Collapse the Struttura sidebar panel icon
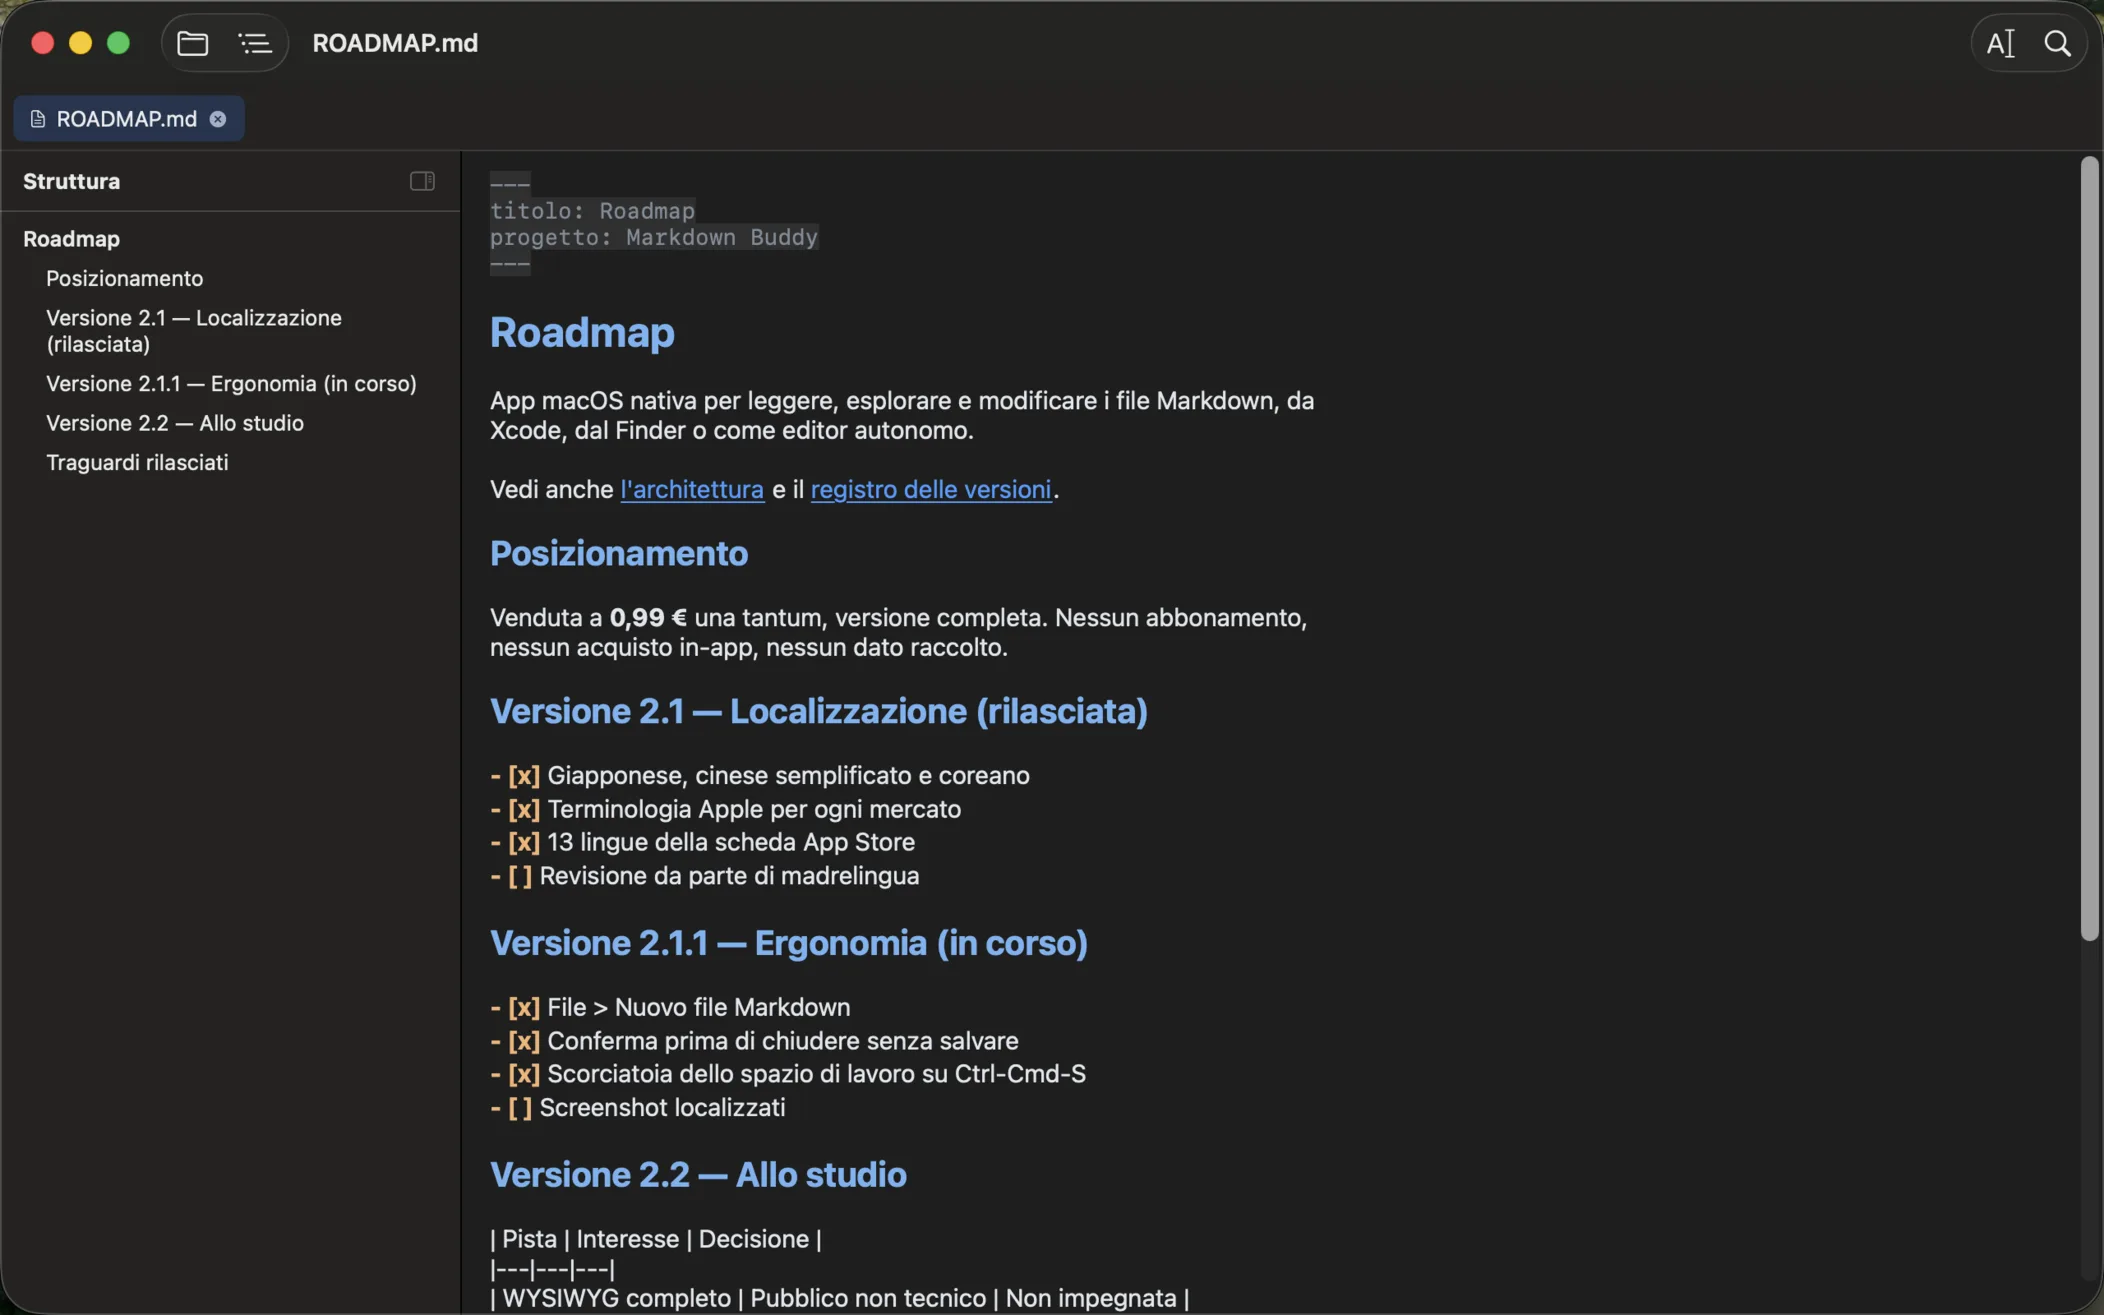The height and width of the screenshot is (1315, 2104). (x=422, y=181)
